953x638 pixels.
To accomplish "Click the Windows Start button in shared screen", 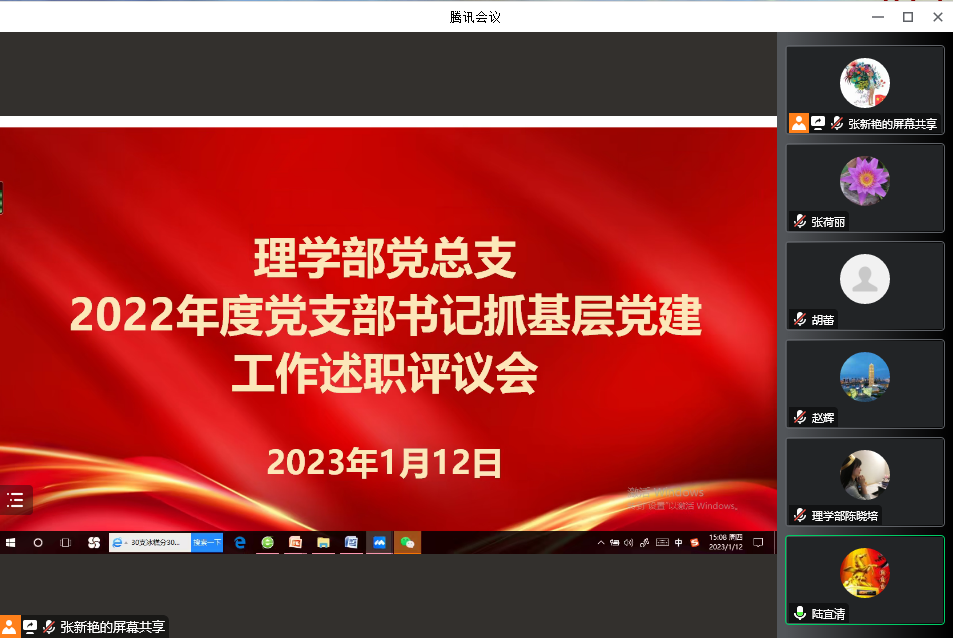I will 11,542.
